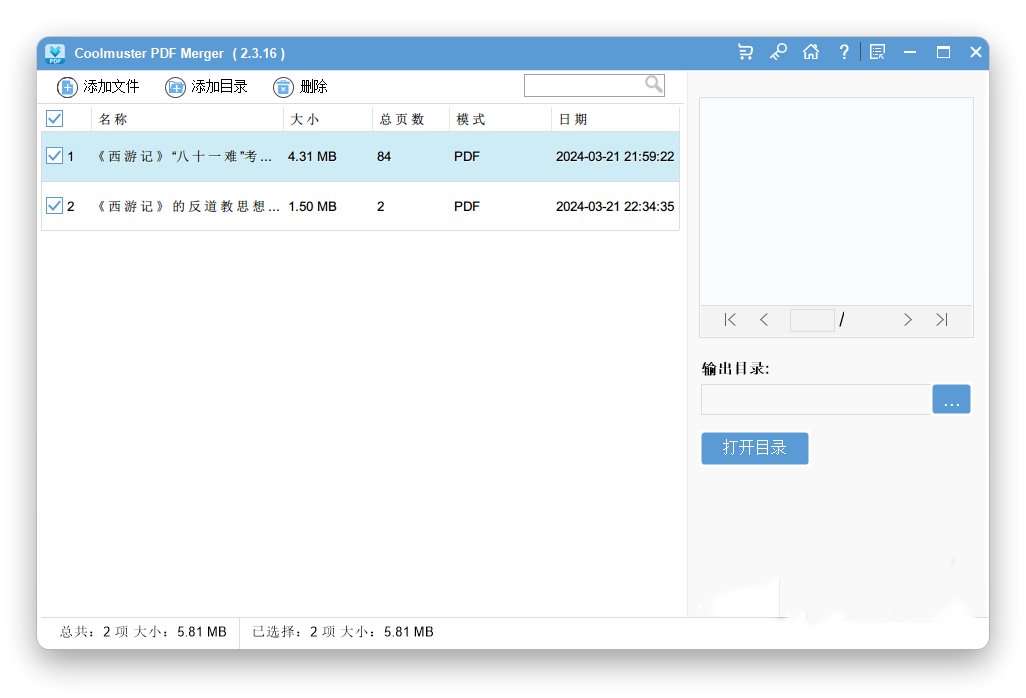
Task: Sort by the 模式 column header
Action: [x=501, y=119]
